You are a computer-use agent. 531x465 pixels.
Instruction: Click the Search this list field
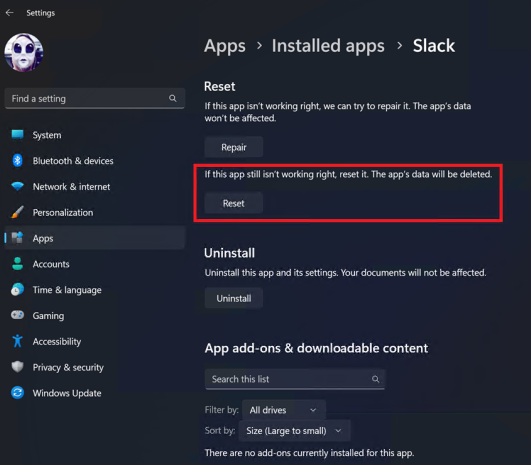[x=295, y=379]
